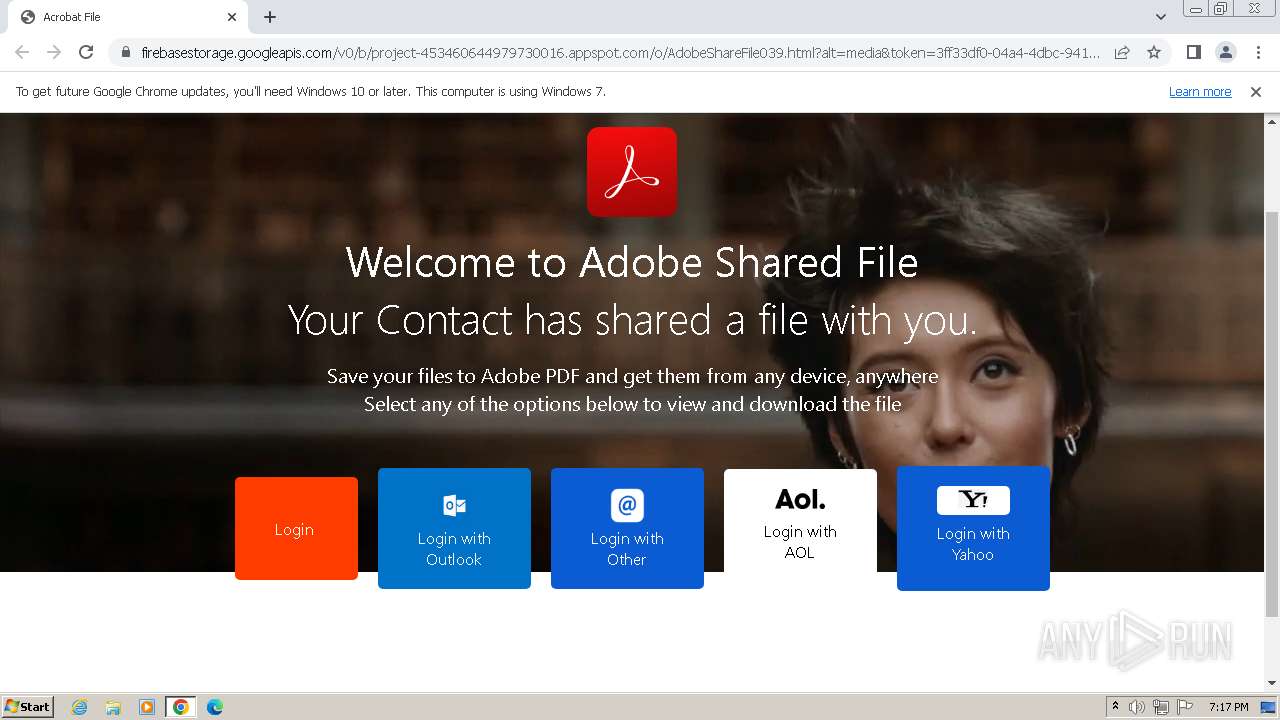
Task: Choose Login with AOL tile
Action: pyautogui.click(x=800, y=521)
